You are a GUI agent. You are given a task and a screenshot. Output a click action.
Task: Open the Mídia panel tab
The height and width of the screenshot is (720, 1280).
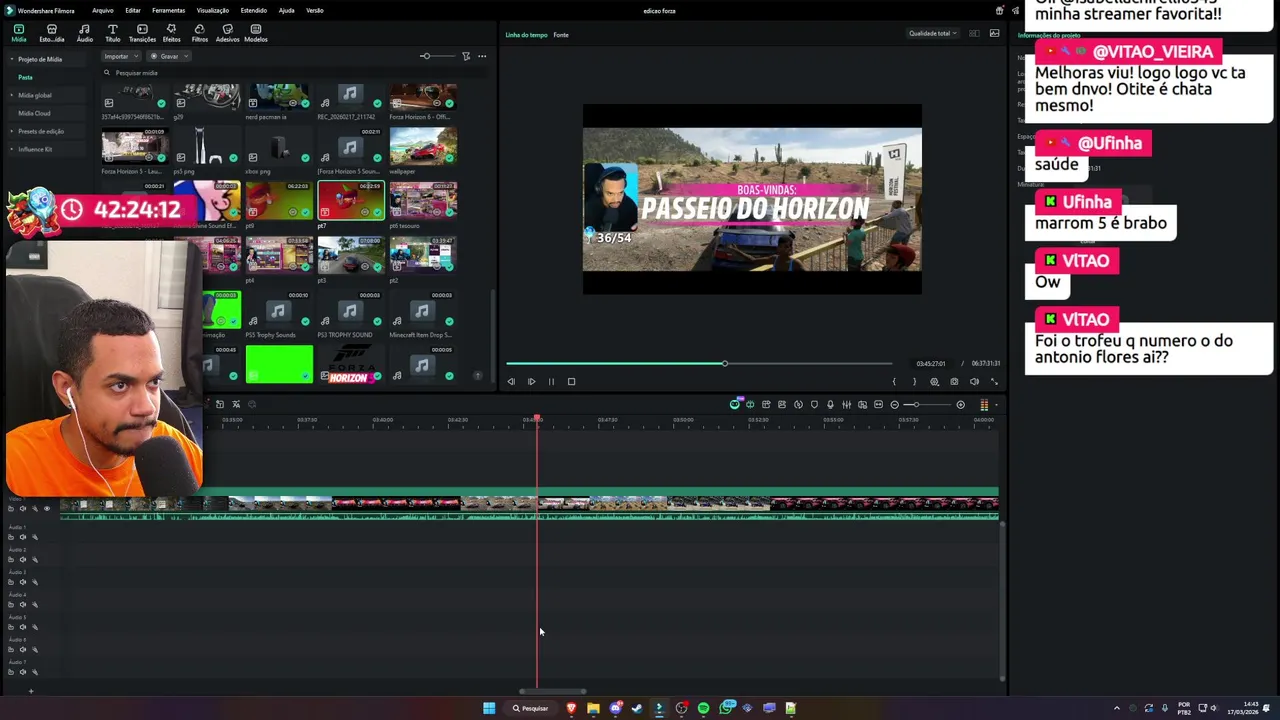tap(19, 33)
